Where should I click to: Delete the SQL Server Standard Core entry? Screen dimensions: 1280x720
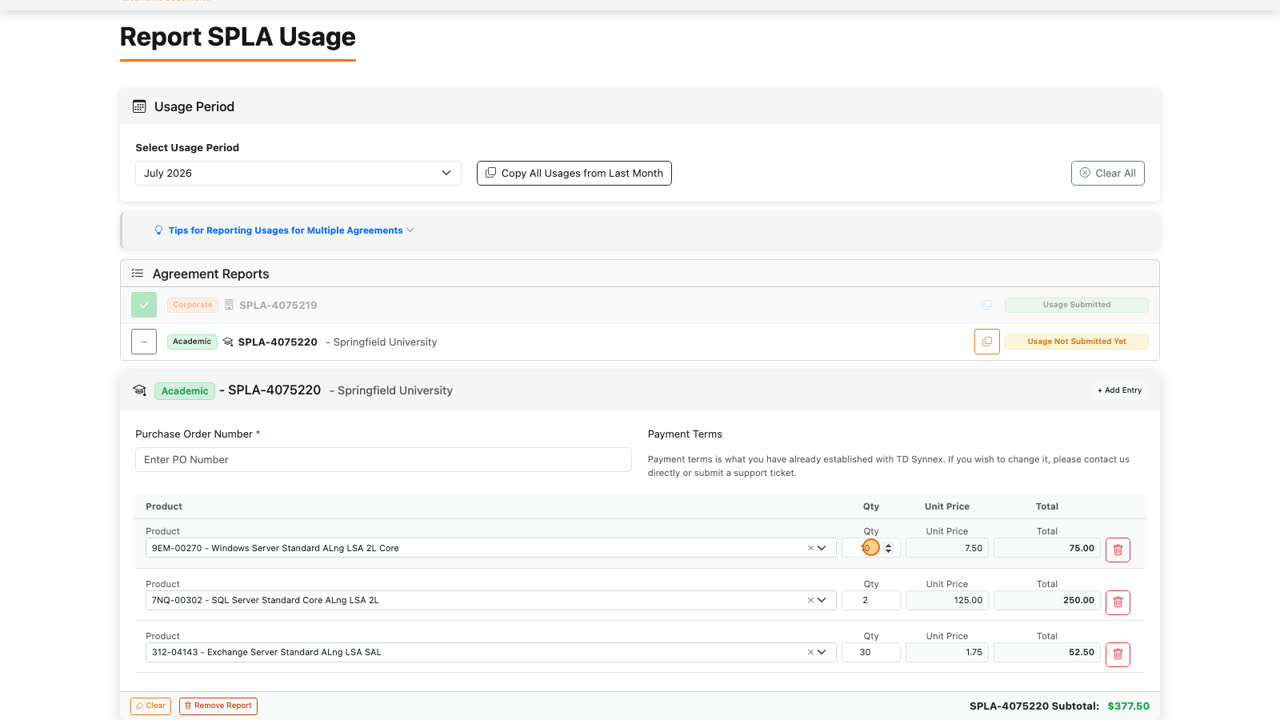tap(1118, 602)
